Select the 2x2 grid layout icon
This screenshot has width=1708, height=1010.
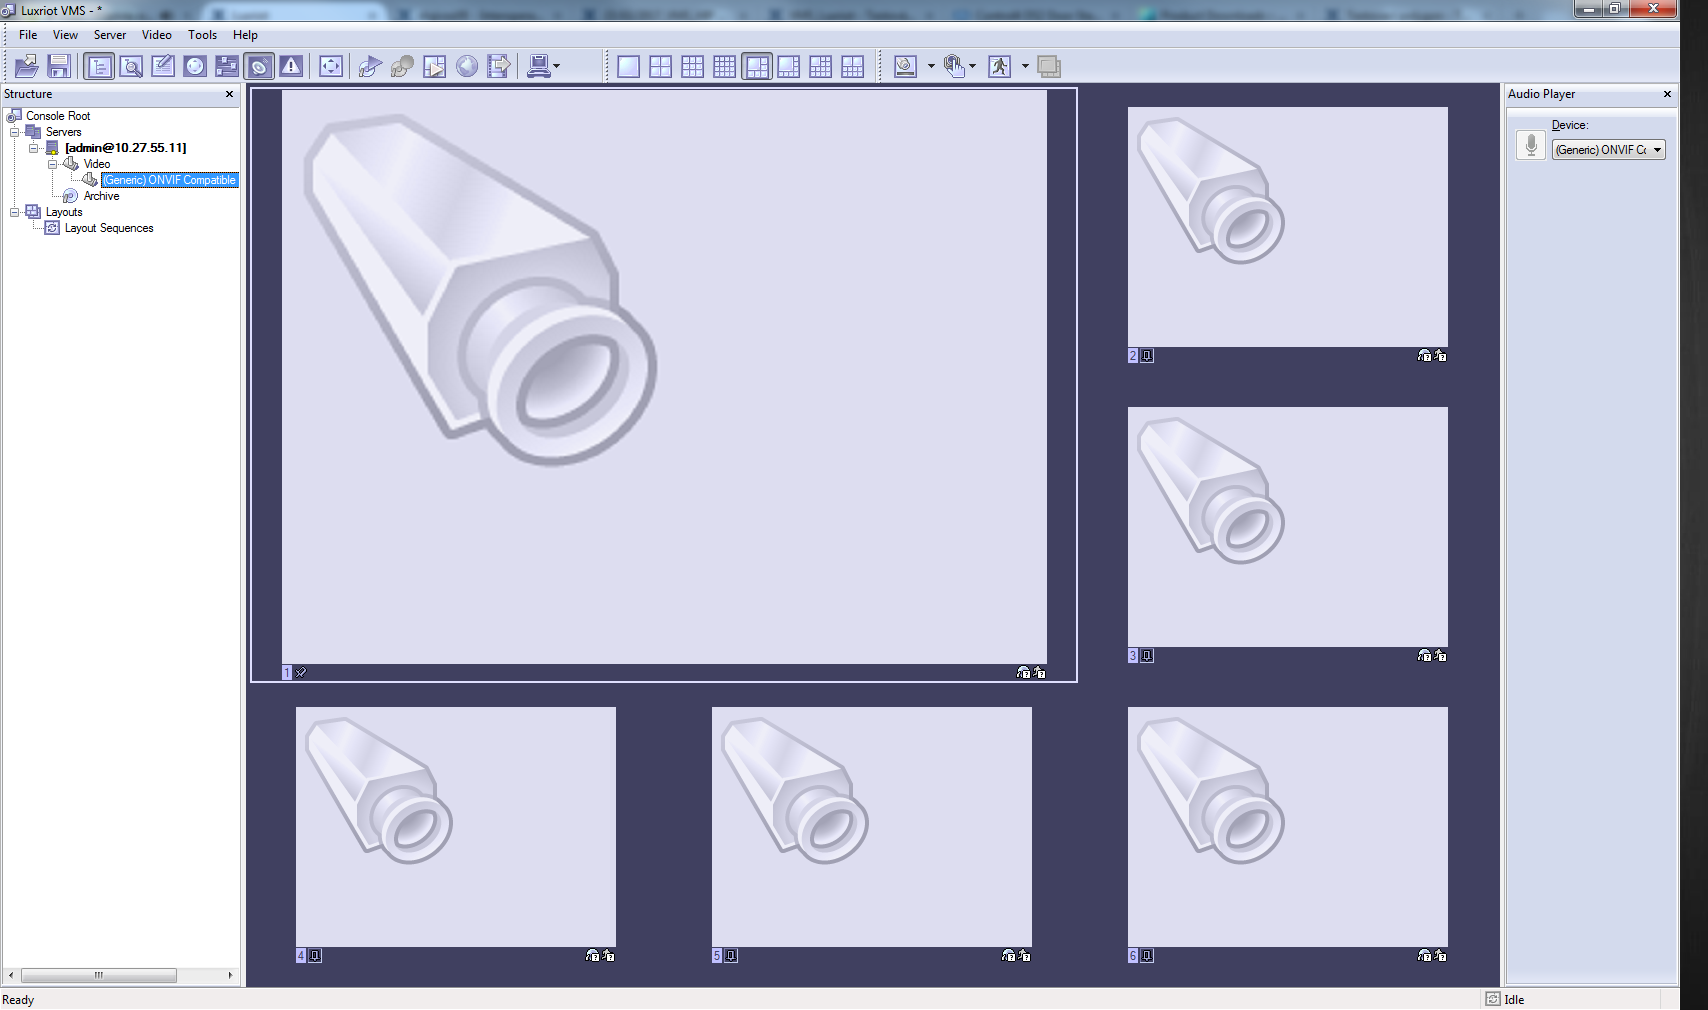(660, 67)
